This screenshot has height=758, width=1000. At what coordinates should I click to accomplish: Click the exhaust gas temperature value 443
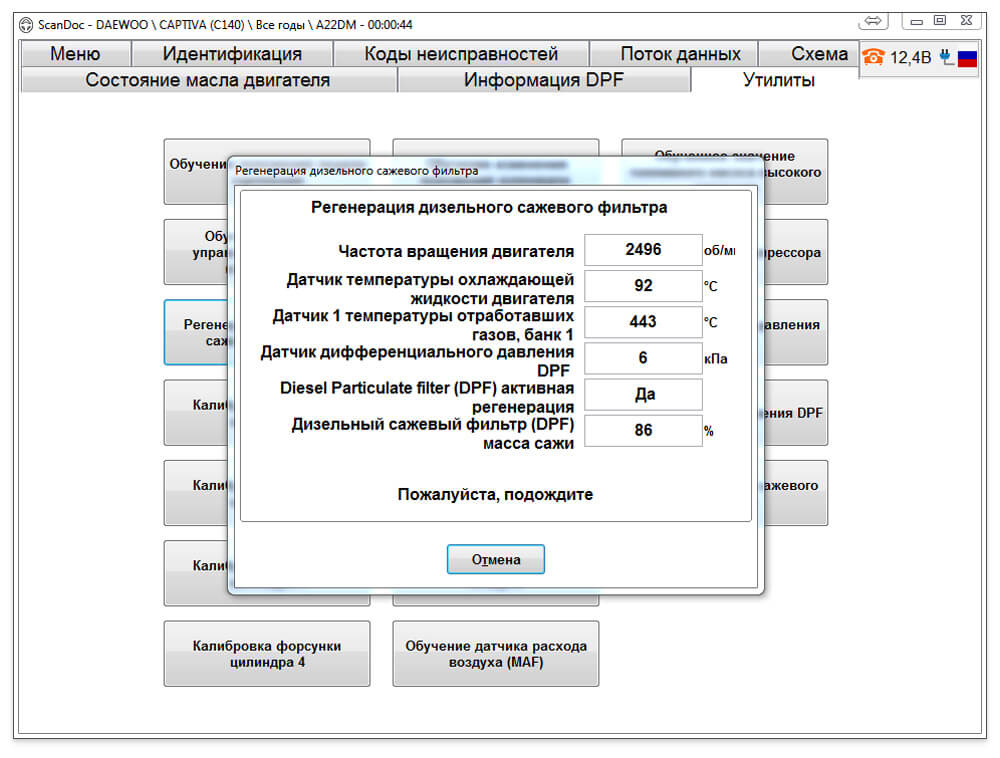(643, 322)
